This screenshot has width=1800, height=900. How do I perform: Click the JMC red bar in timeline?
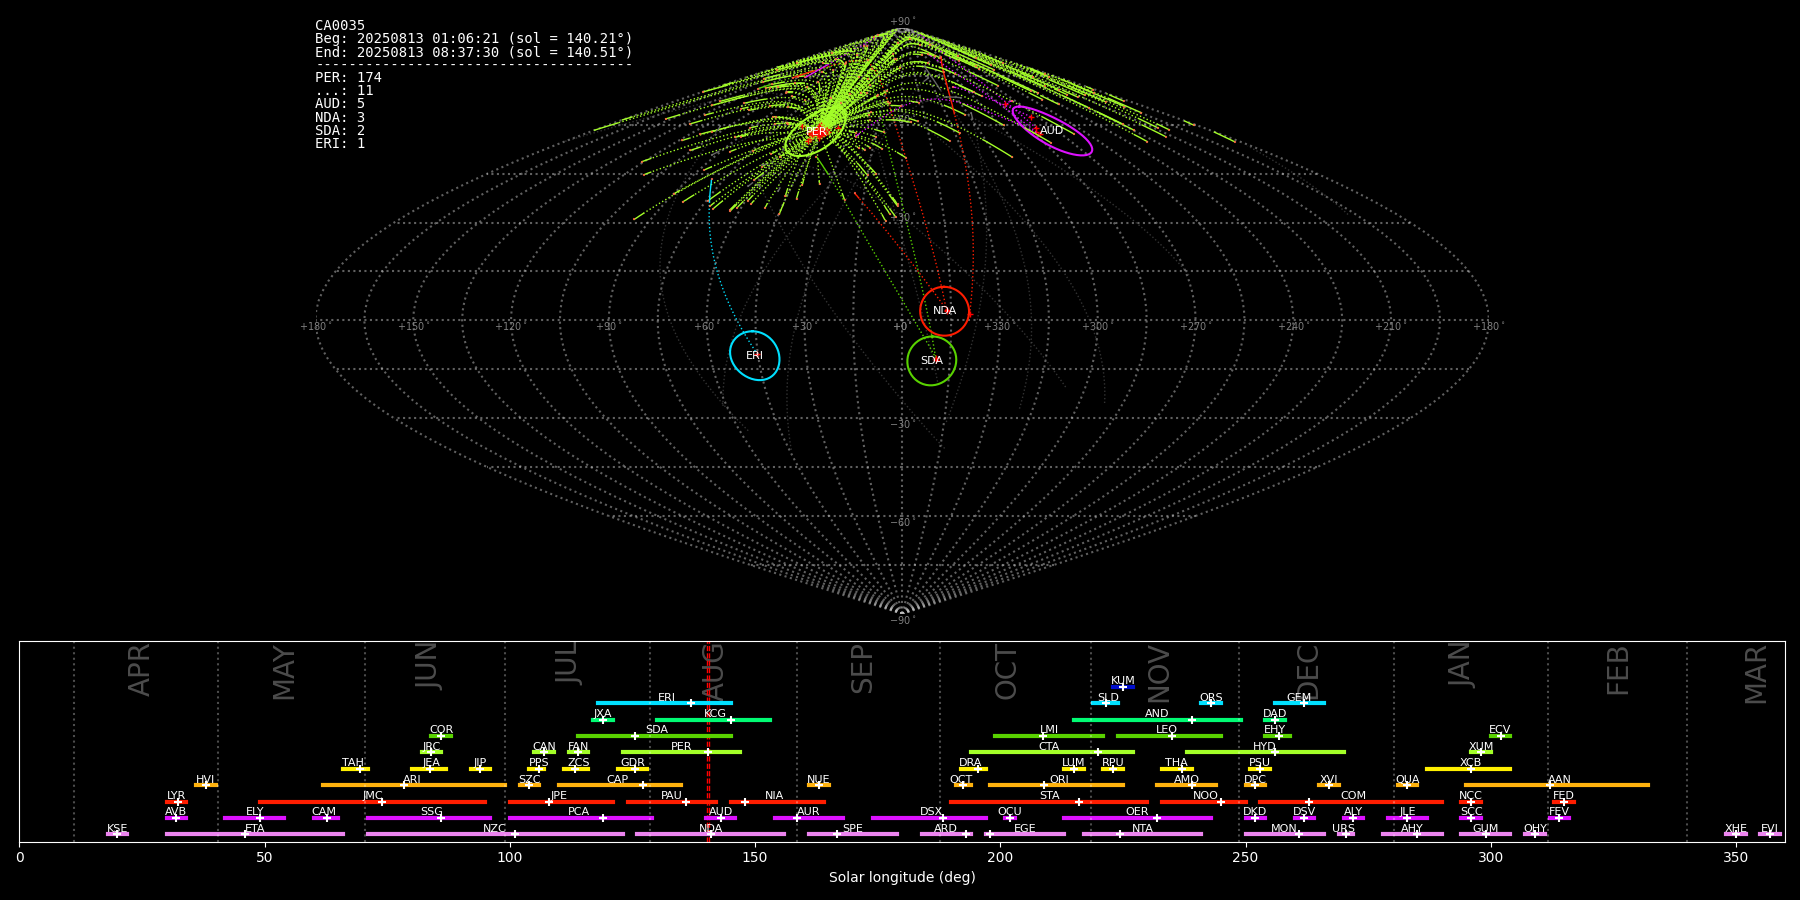pyautogui.click(x=373, y=801)
